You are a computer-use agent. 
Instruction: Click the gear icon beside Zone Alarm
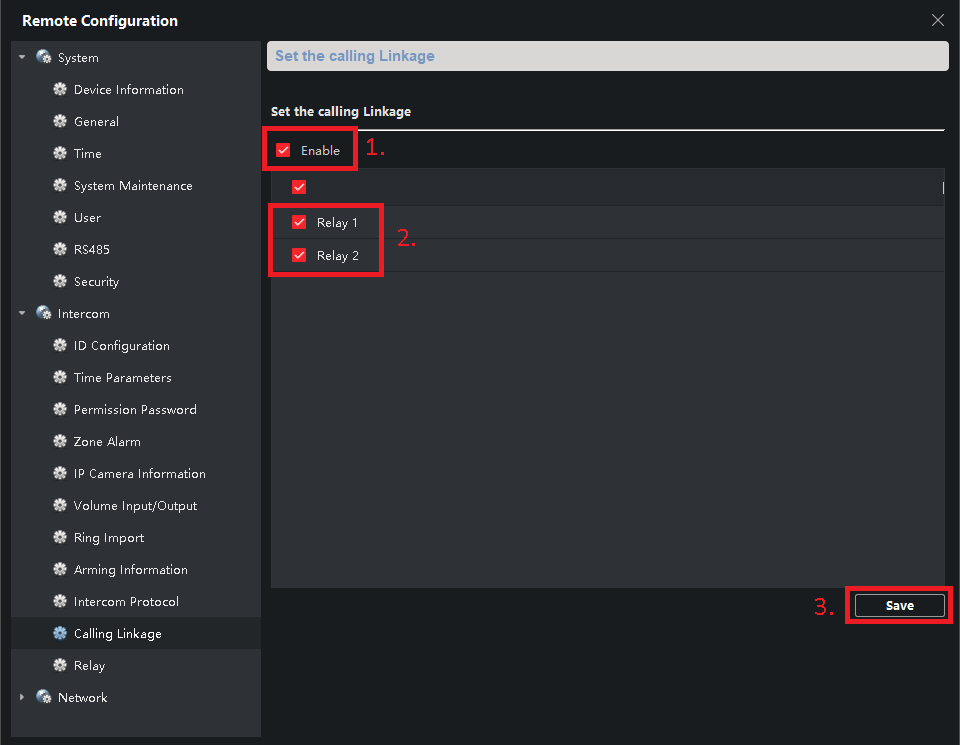[x=60, y=442]
